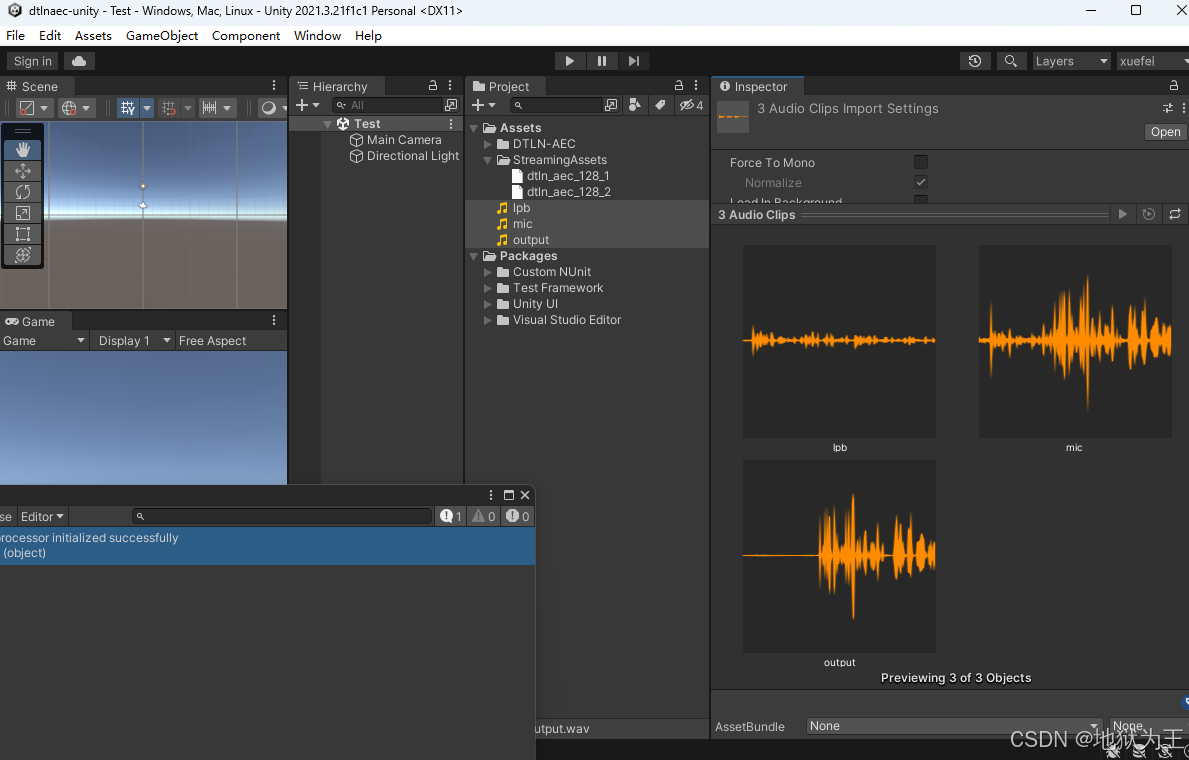
Task: Select the Transform tool in Scene
Action: (23, 255)
